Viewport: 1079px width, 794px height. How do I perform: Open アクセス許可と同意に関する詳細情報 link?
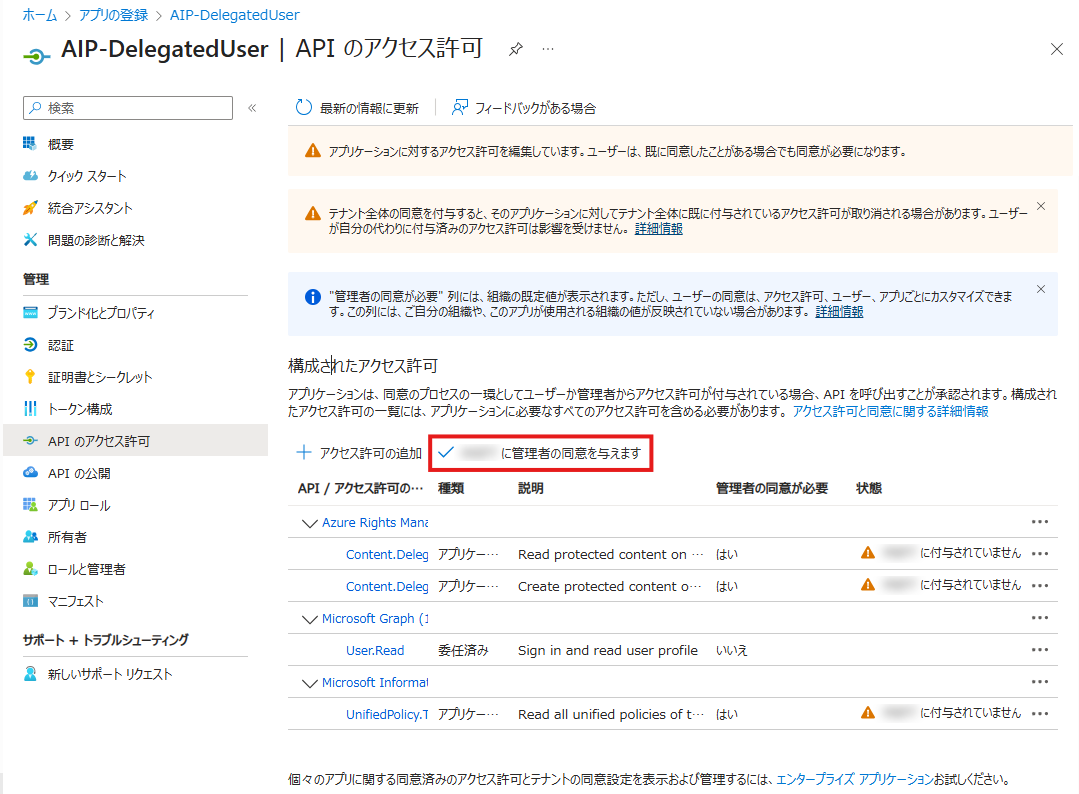(890, 411)
